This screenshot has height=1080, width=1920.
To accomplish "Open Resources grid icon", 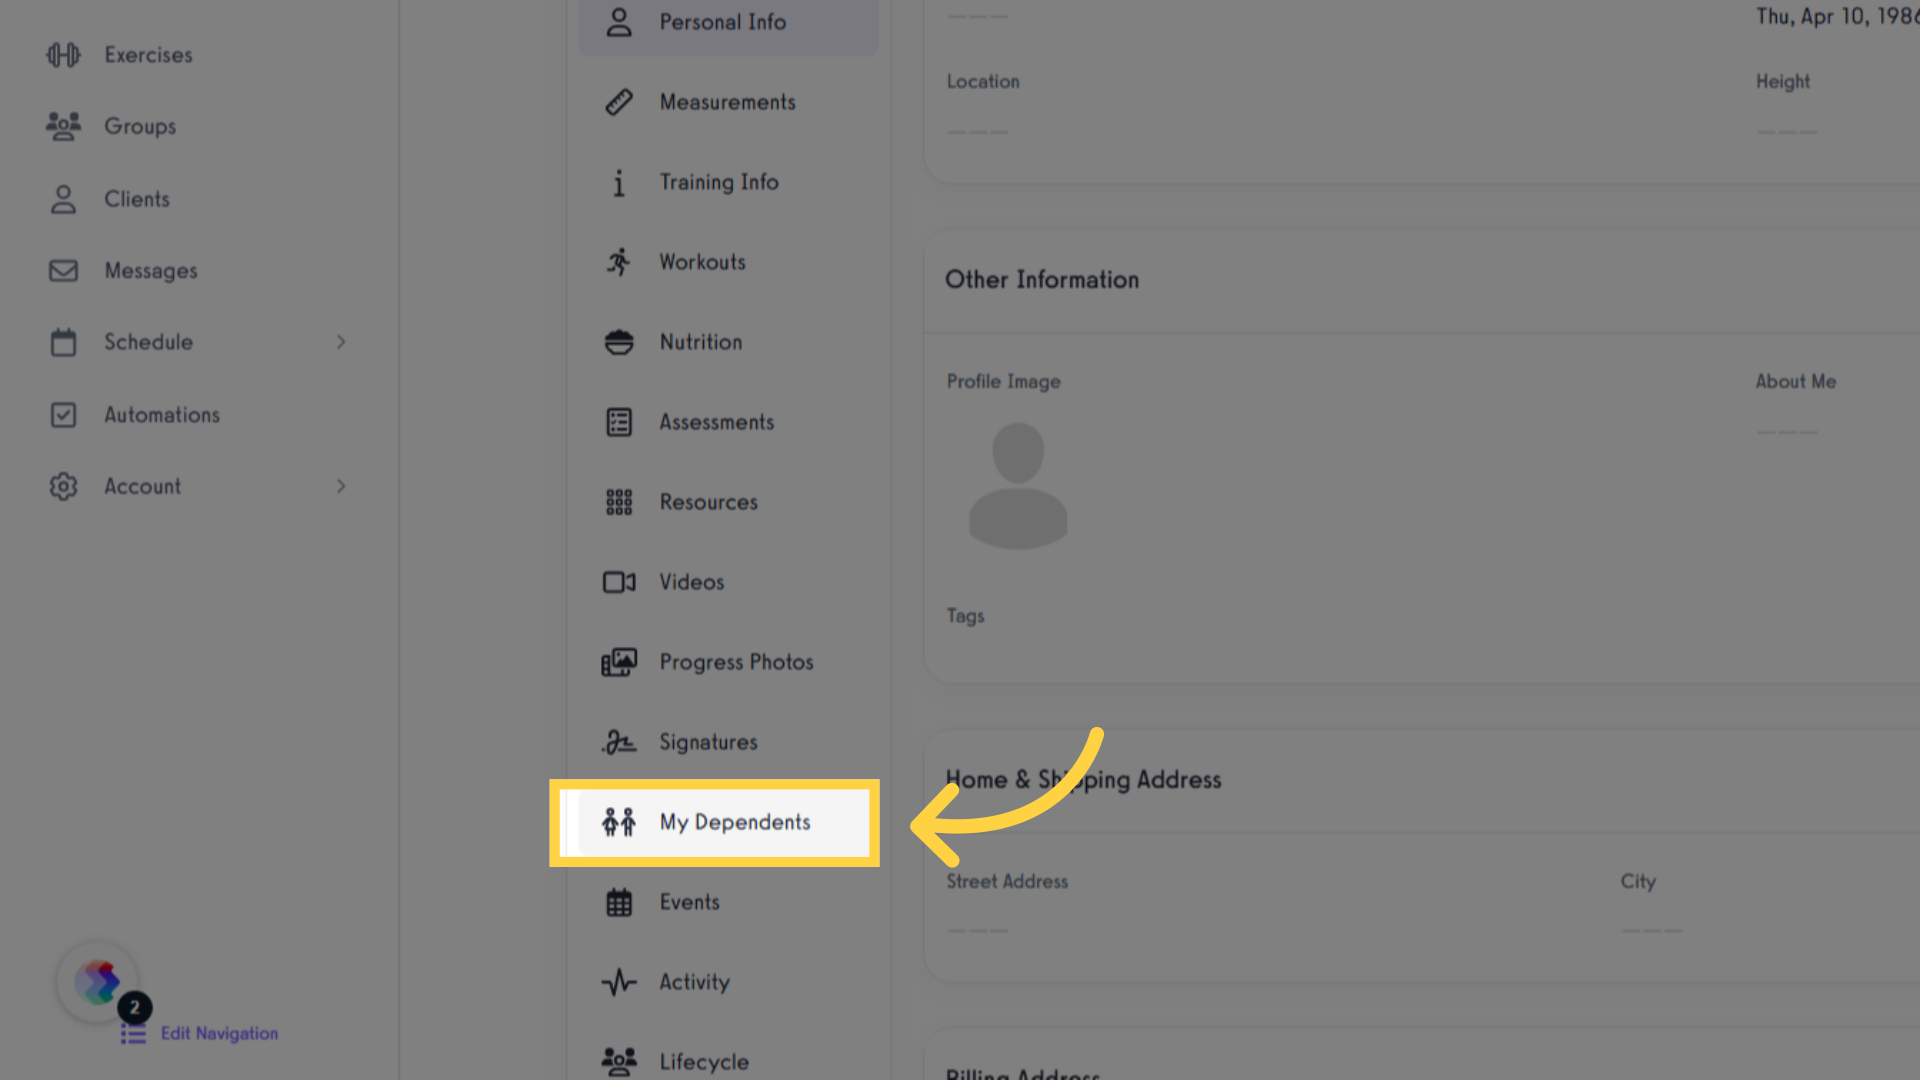I will 619,502.
